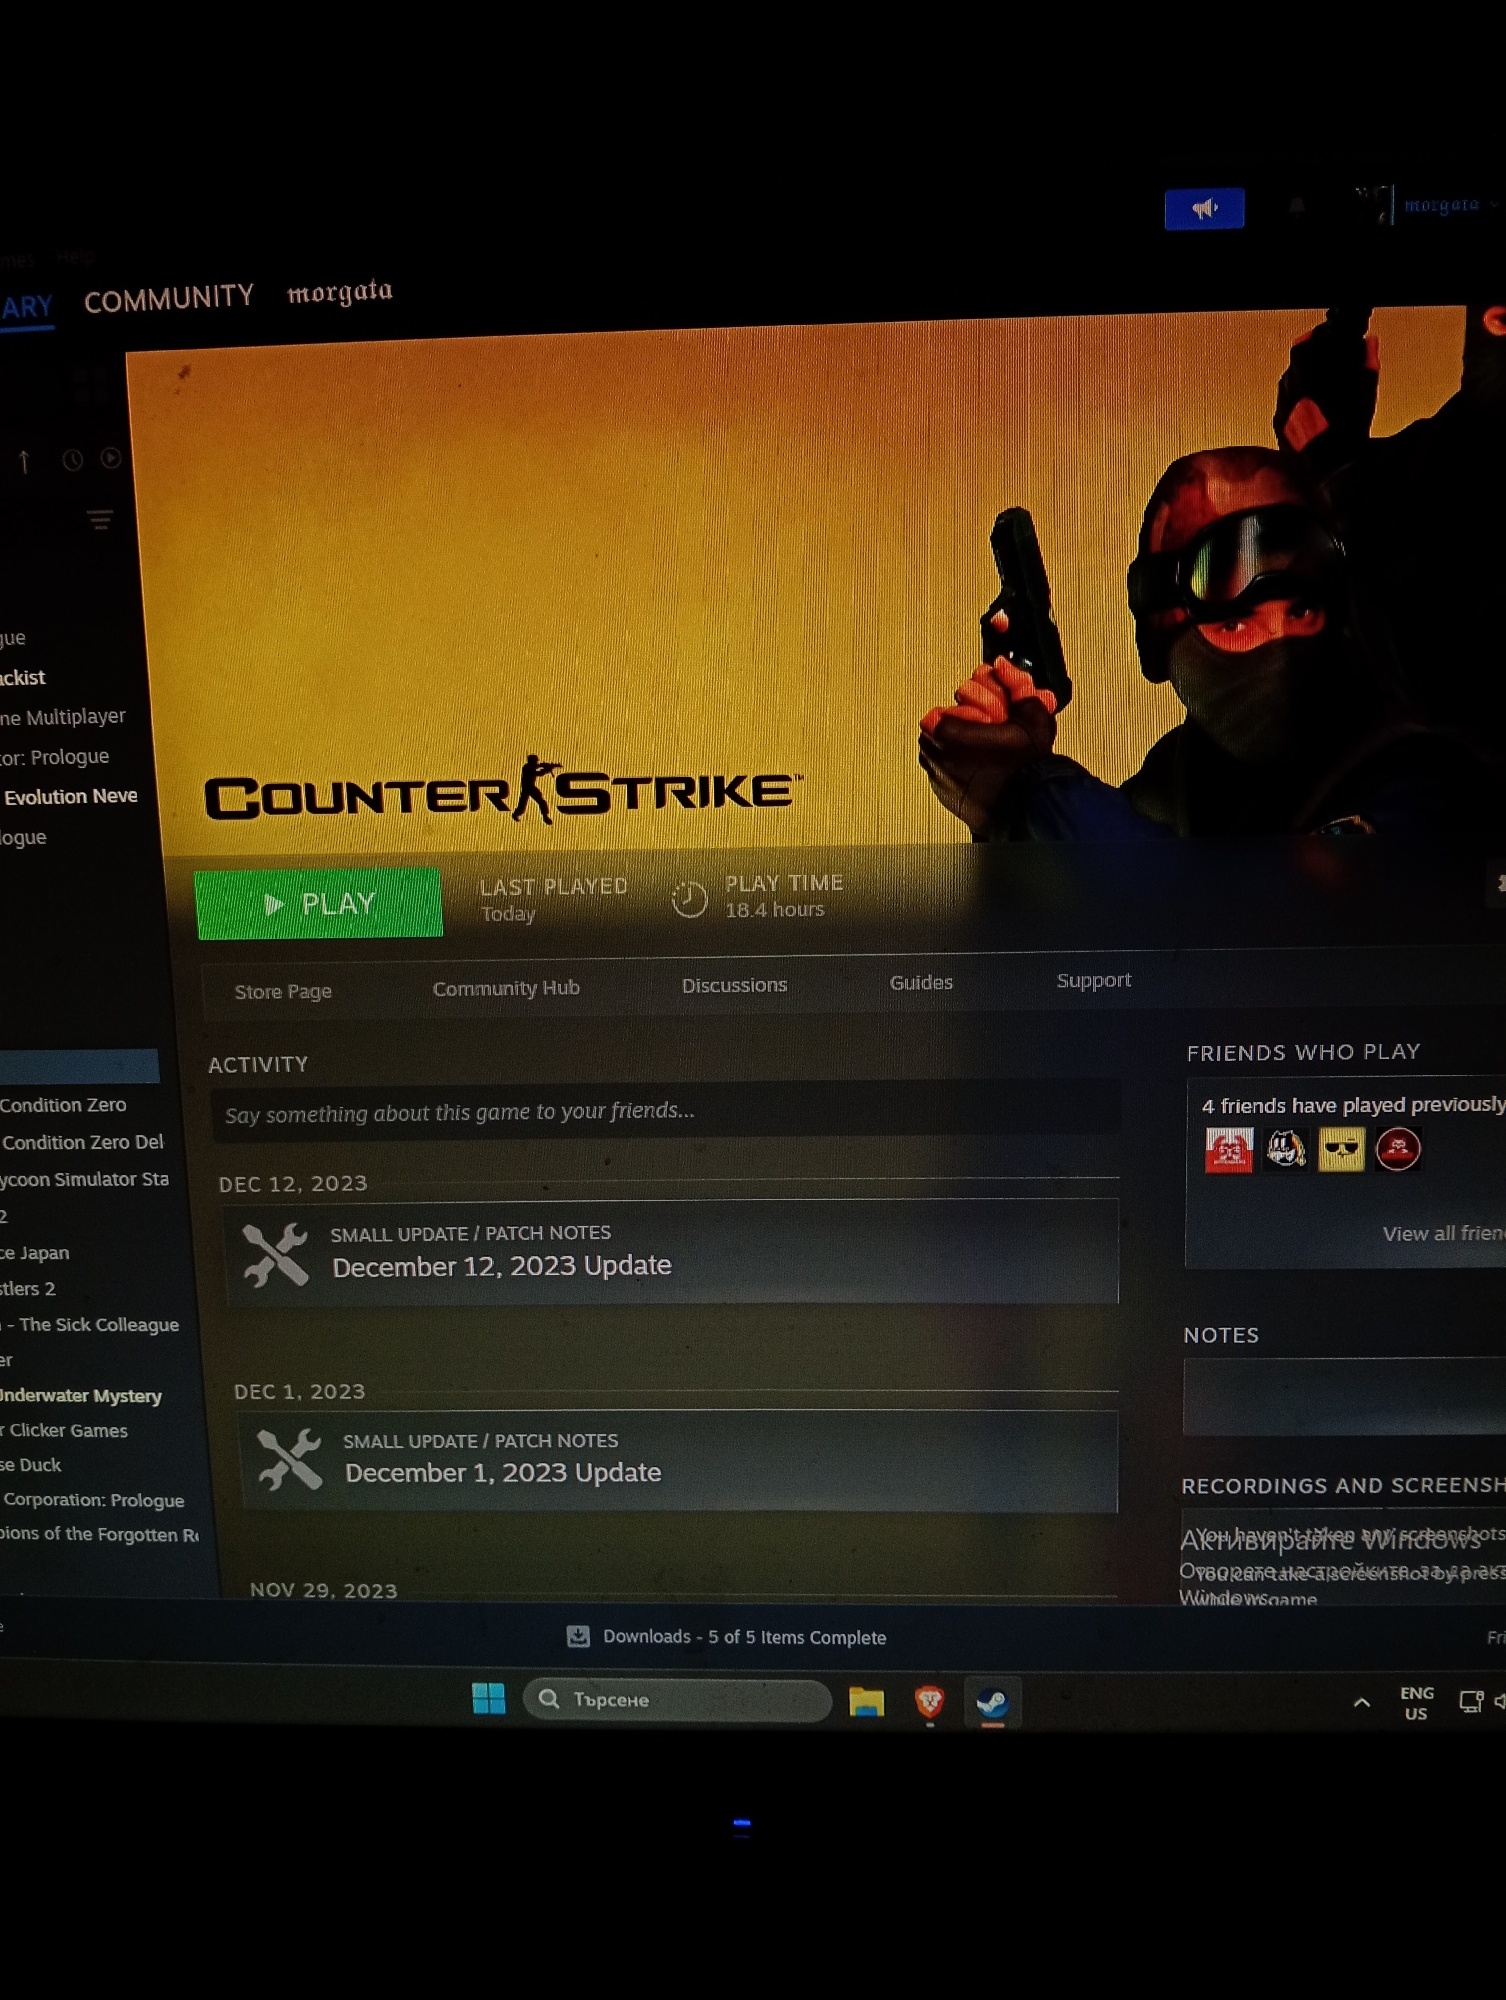Click the ENG US language indicator
The height and width of the screenshot is (2000, 1506).
1416,1703
